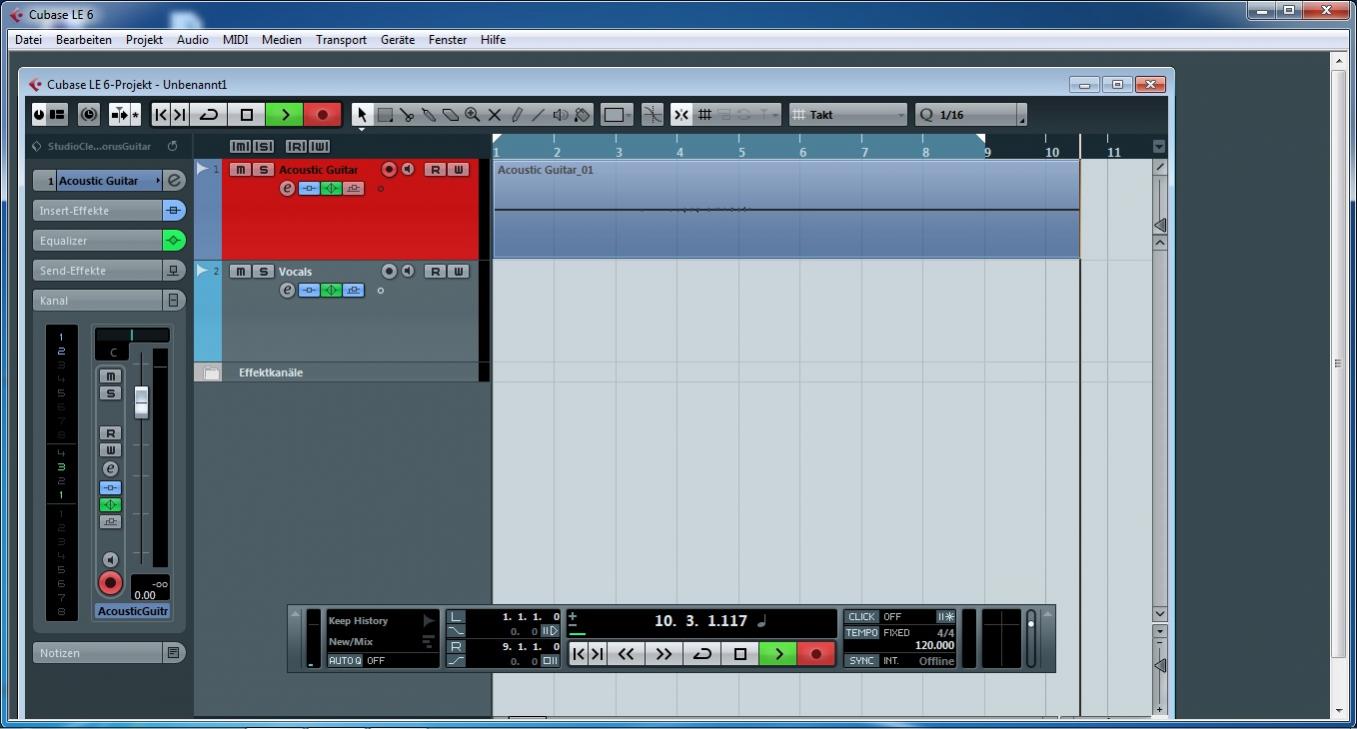This screenshot has width=1357, height=729.
Task: Solo the Acoustic Guitar track
Action: pyautogui.click(x=263, y=170)
